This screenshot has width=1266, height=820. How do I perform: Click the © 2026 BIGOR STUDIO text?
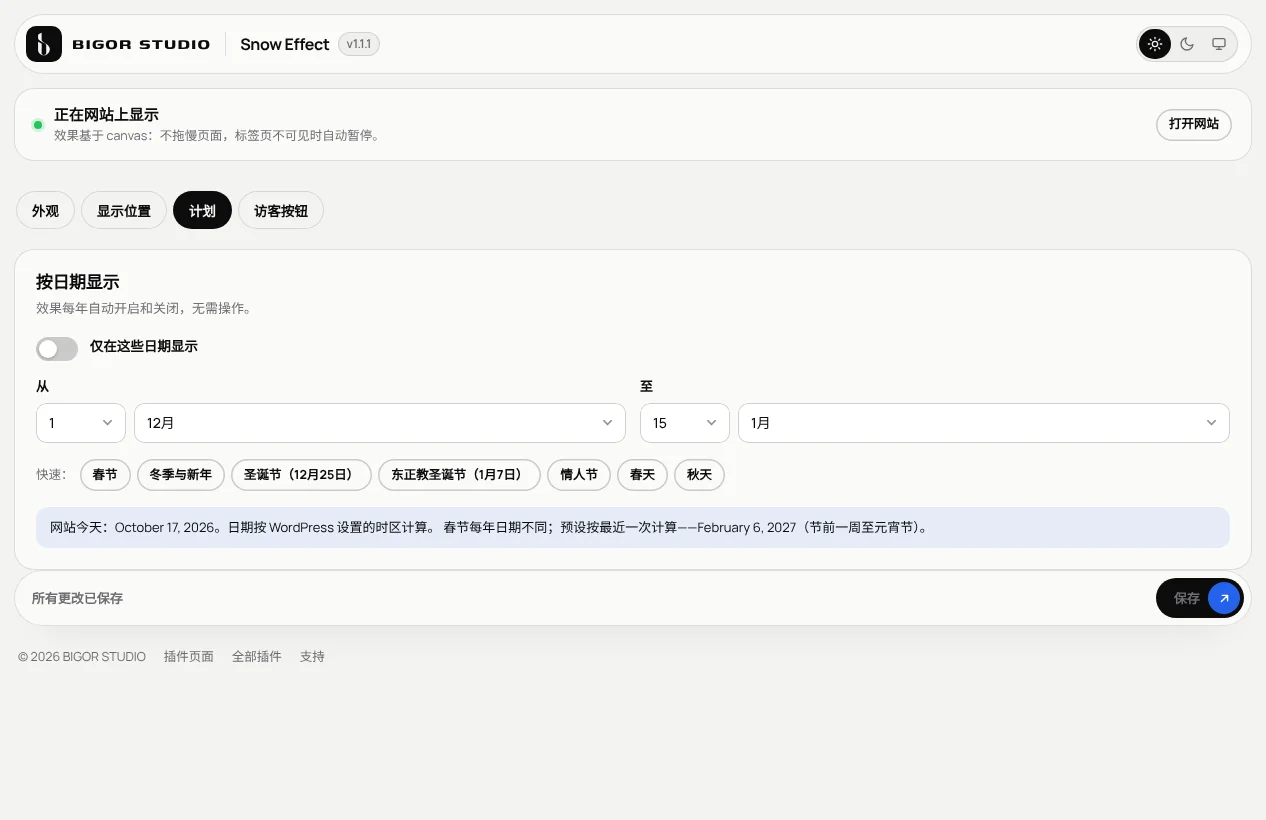point(82,657)
